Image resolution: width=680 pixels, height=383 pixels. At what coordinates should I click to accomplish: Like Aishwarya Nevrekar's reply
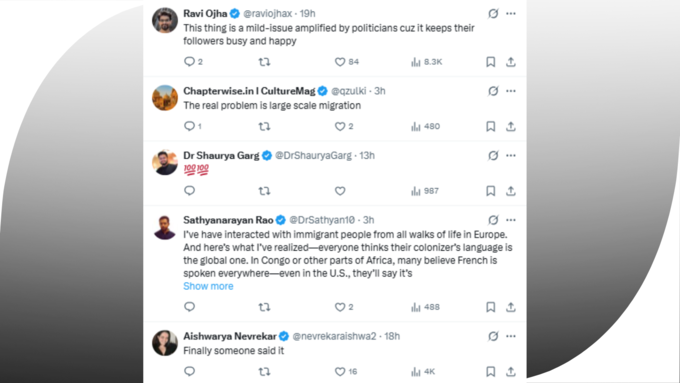coord(340,372)
